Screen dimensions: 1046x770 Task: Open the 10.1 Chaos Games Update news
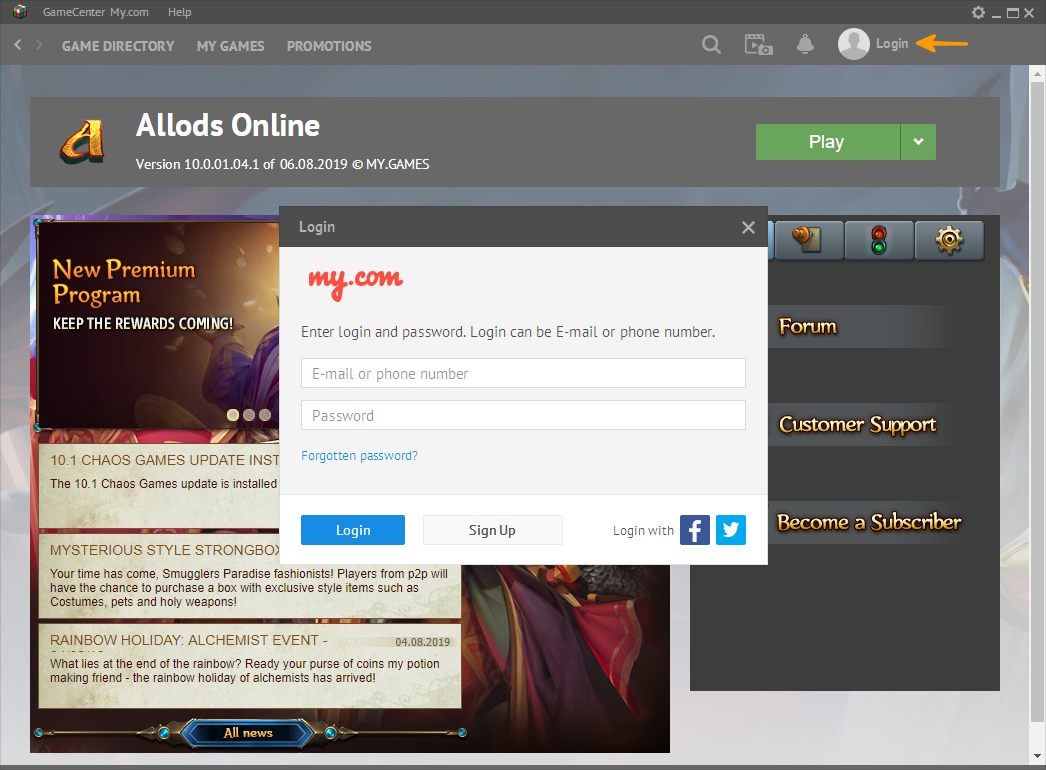(x=159, y=485)
